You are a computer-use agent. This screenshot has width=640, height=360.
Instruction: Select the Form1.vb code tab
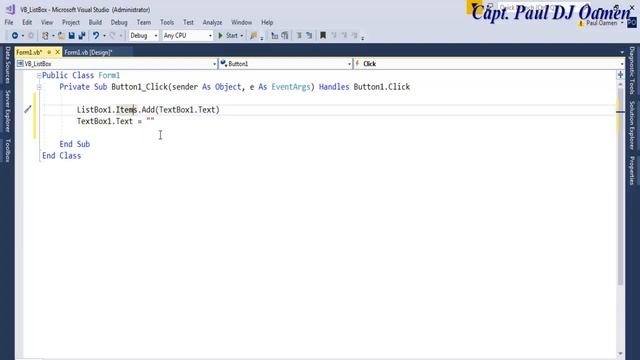coord(29,52)
